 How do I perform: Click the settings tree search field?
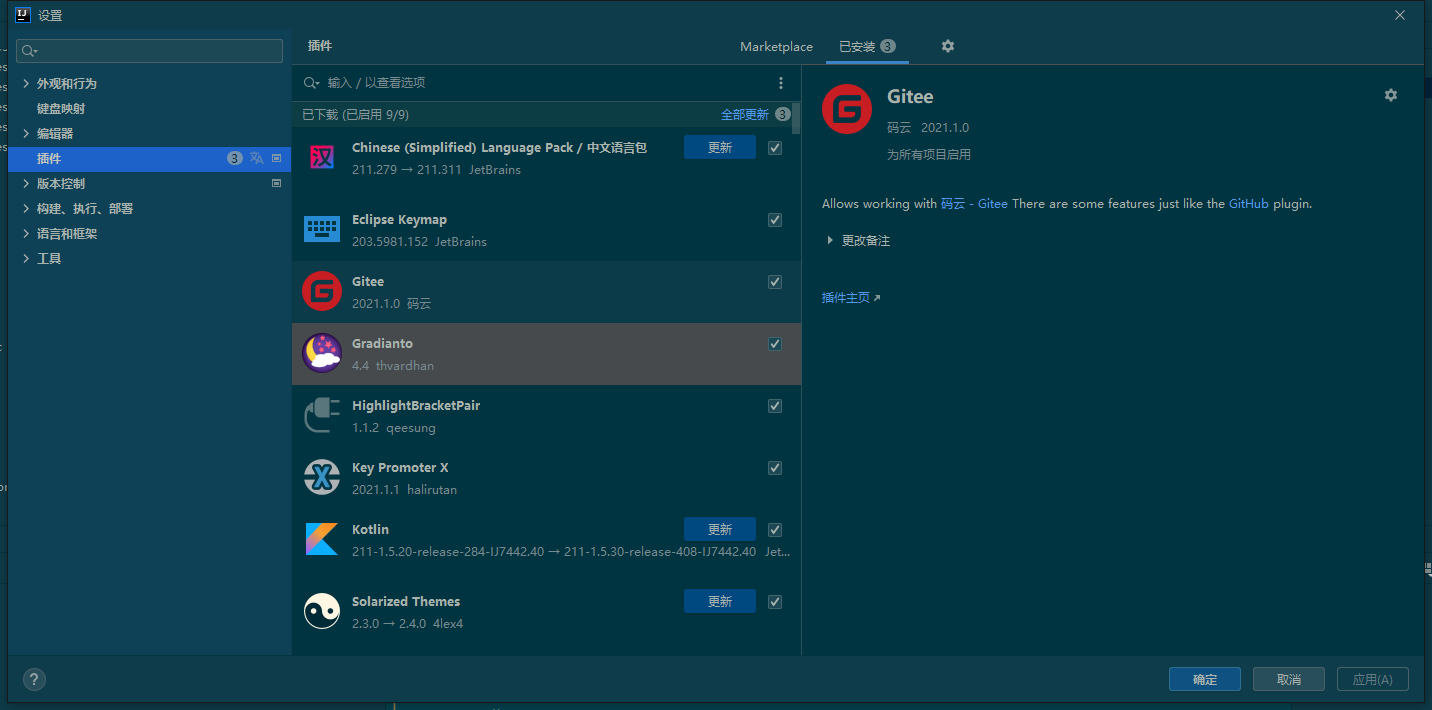150,51
